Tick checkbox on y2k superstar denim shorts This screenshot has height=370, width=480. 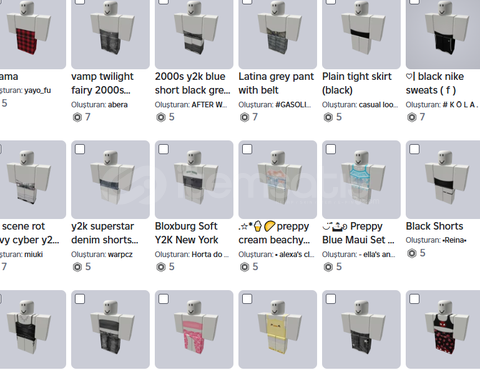click(80, 149)
